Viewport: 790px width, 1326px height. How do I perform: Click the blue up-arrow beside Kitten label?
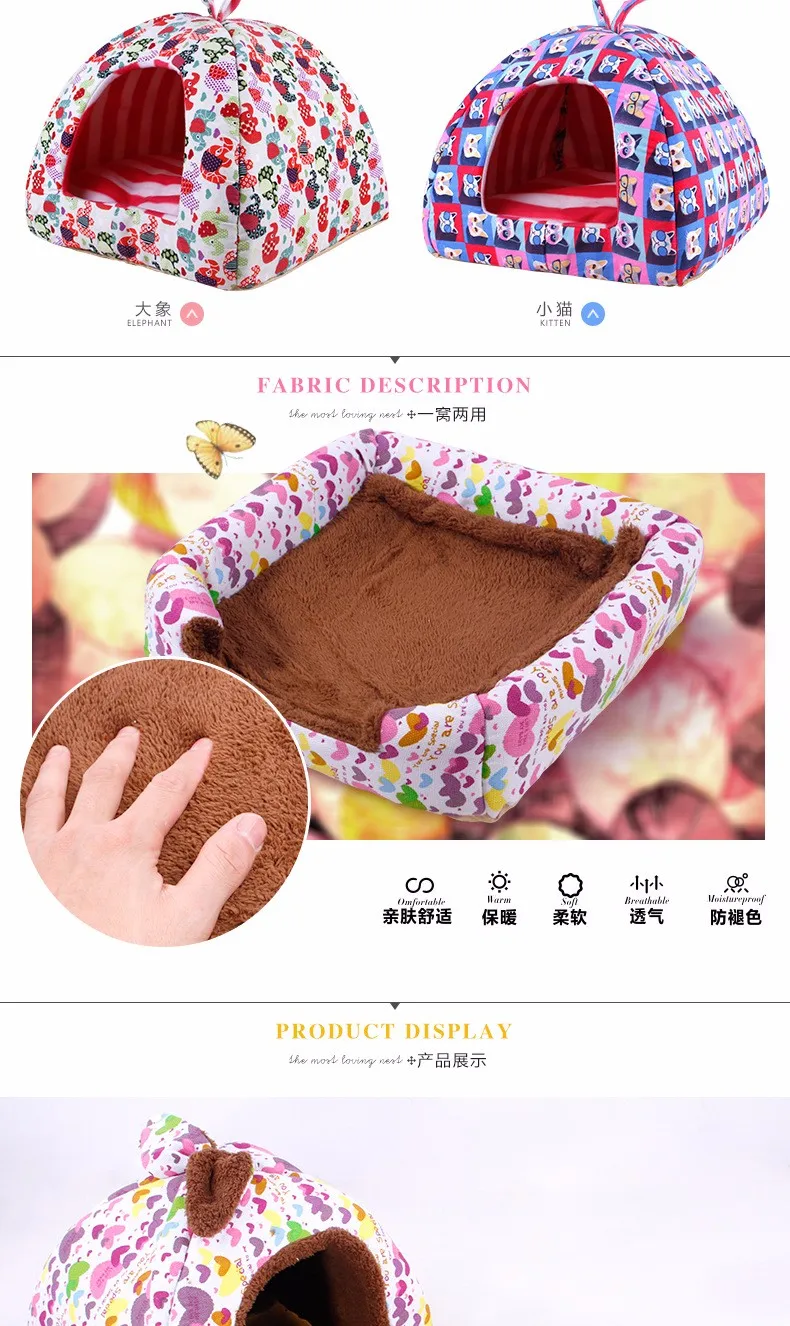pyautogui.click(x=593, y=314)
